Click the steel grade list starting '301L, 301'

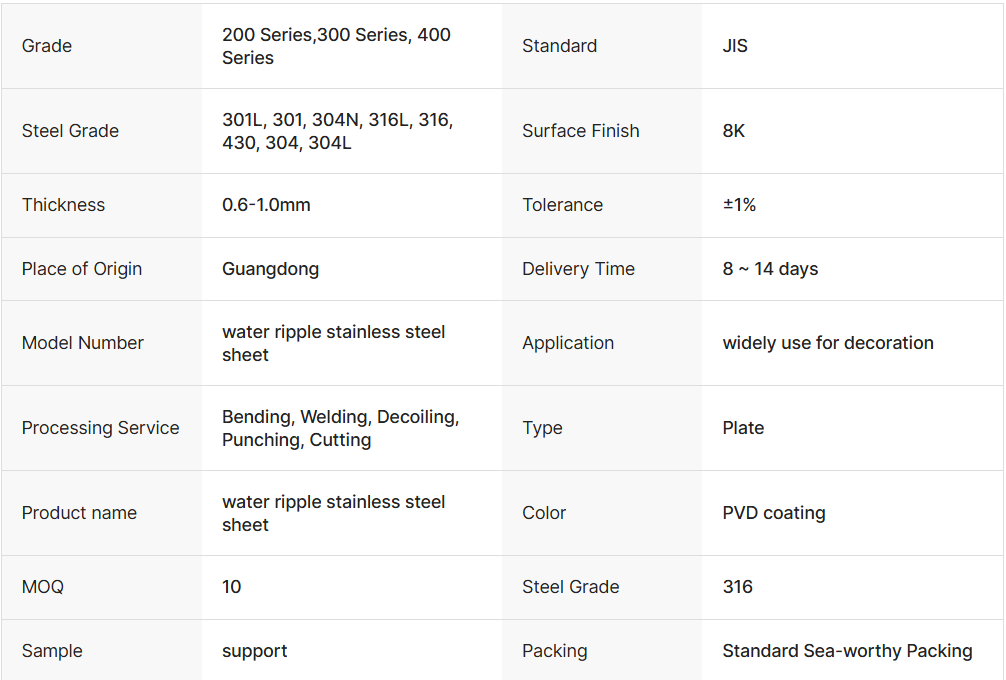pyautogui.click(x=337, y=131)
